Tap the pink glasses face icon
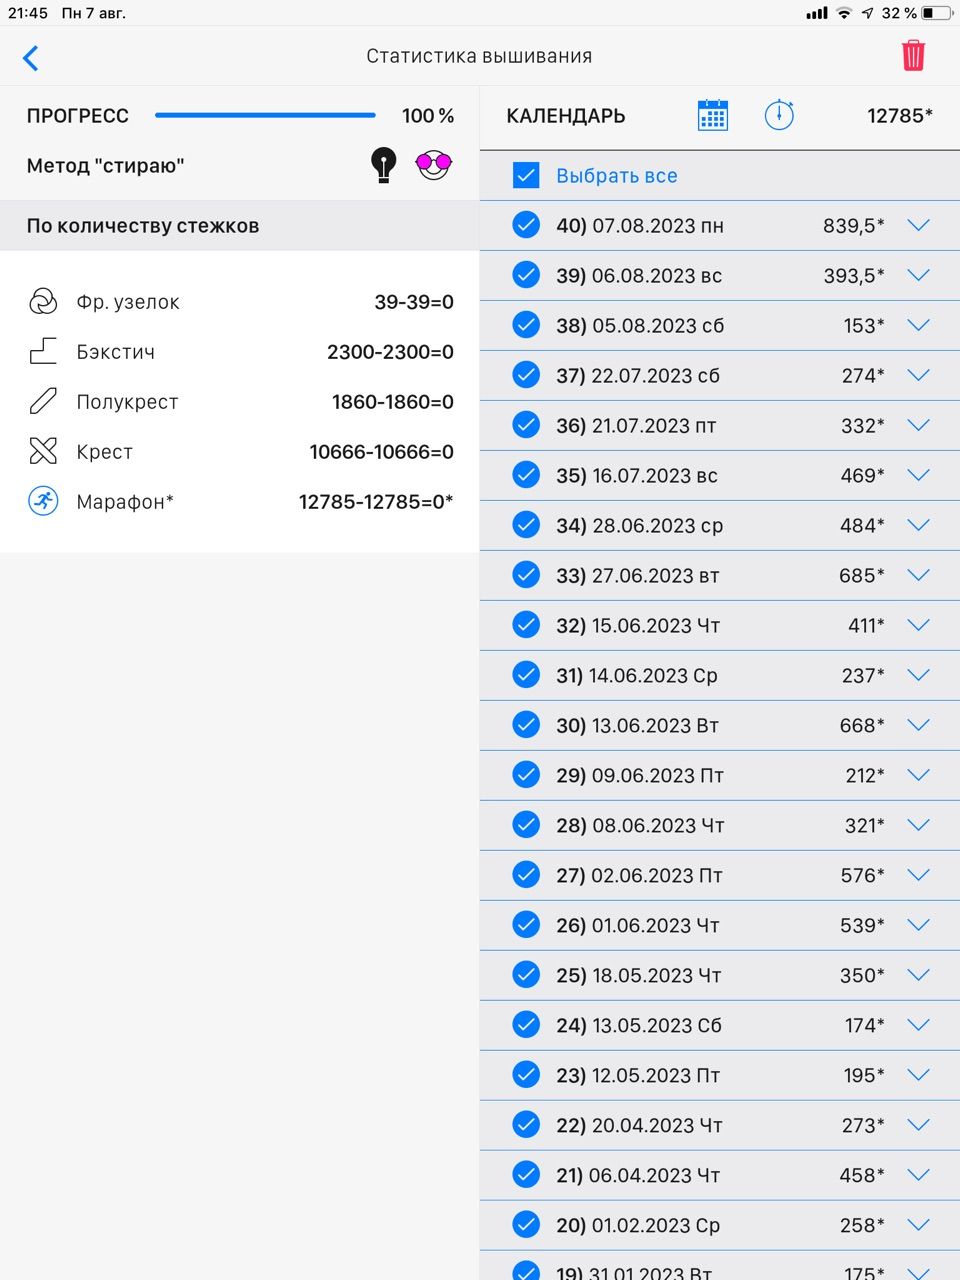 point(433,164)
